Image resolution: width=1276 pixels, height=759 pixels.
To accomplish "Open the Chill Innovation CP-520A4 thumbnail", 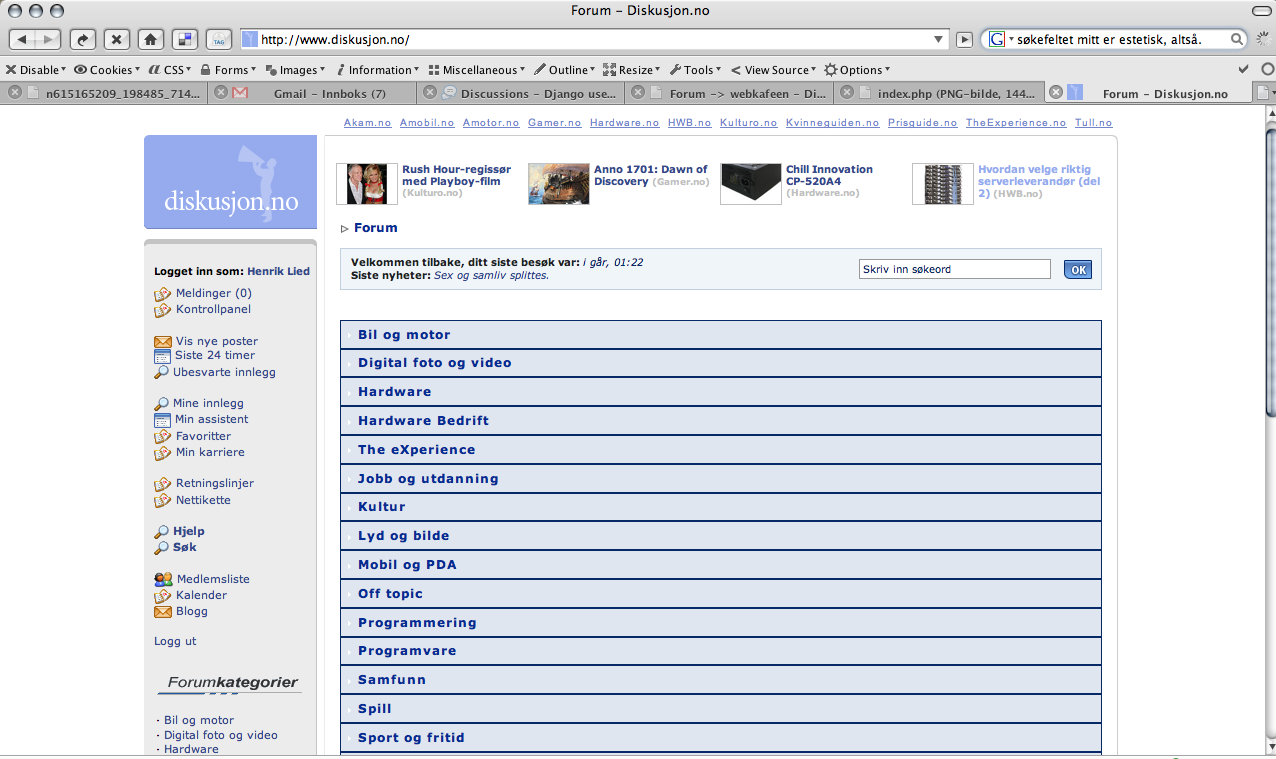I will coord(751,184).
